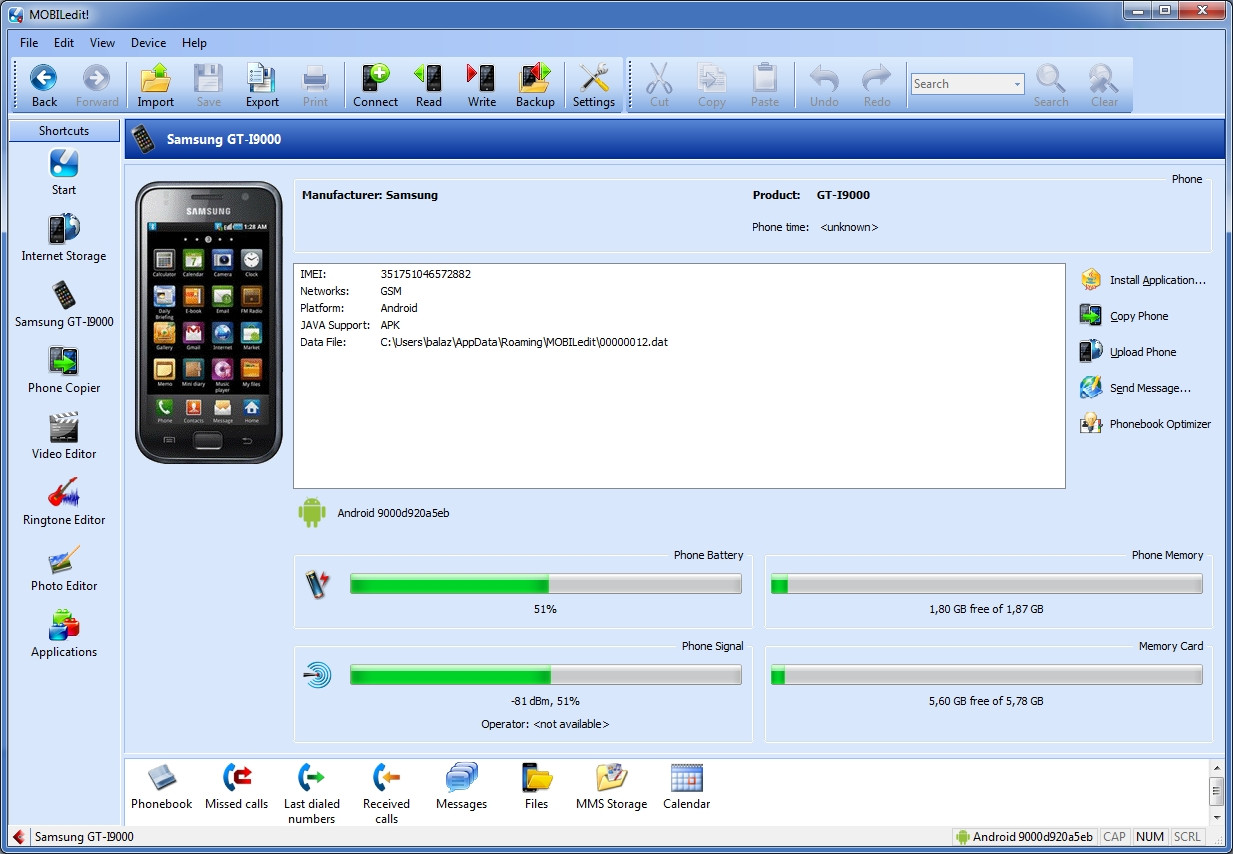Viewport: 1233px width, 854px height.
Task: Click the Android 9000d920a5eb device label
Action: pyautogui.click(x=393, y=513)
